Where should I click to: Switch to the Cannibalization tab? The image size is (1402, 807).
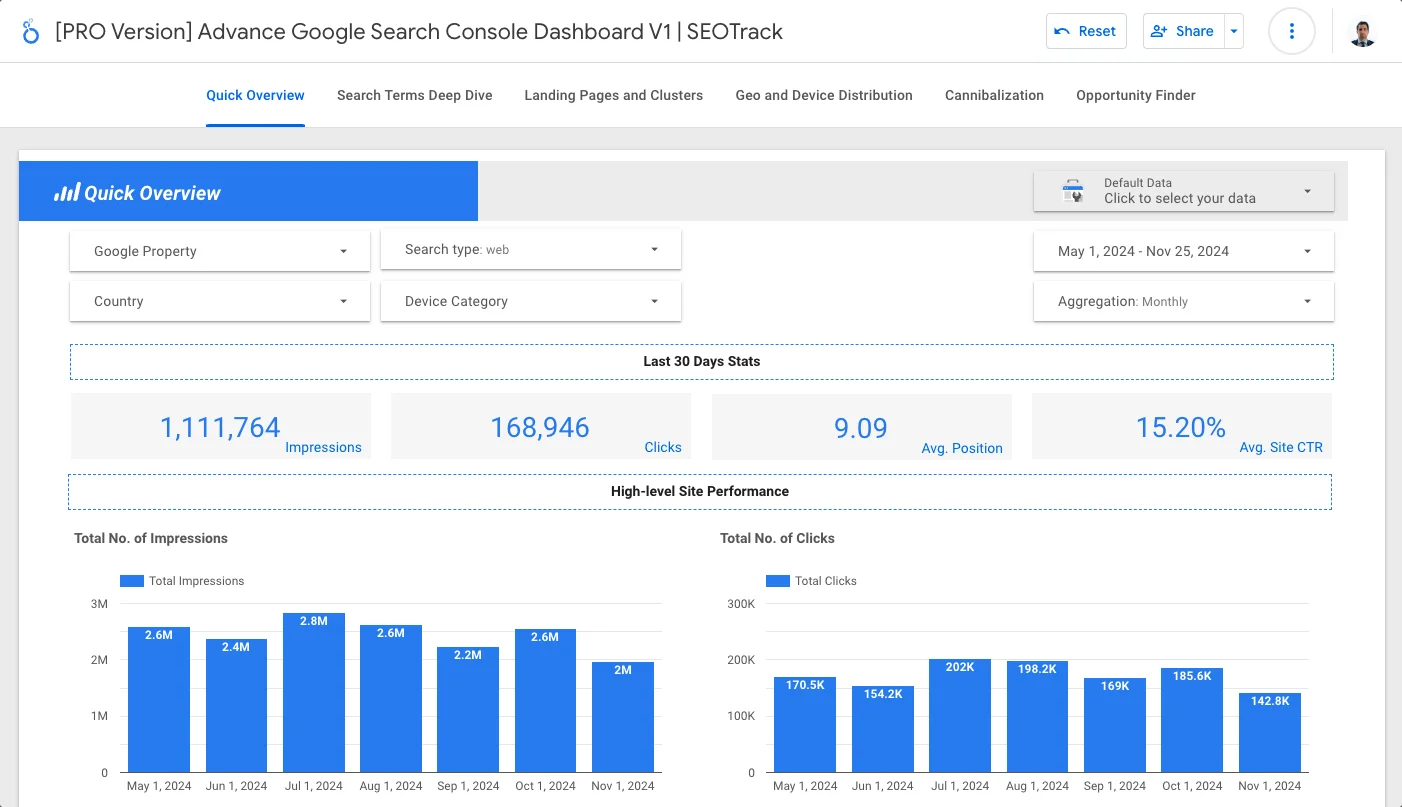tap(994, 95)
